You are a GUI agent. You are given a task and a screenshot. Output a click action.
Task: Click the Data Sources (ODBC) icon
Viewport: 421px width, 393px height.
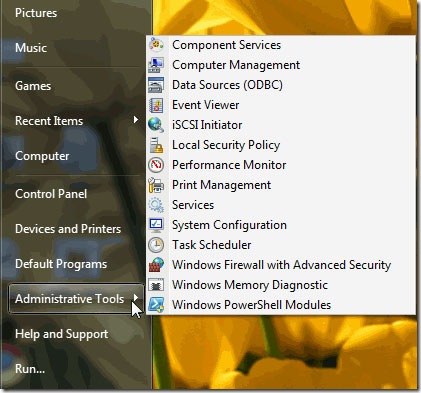(x=156, y=85)
